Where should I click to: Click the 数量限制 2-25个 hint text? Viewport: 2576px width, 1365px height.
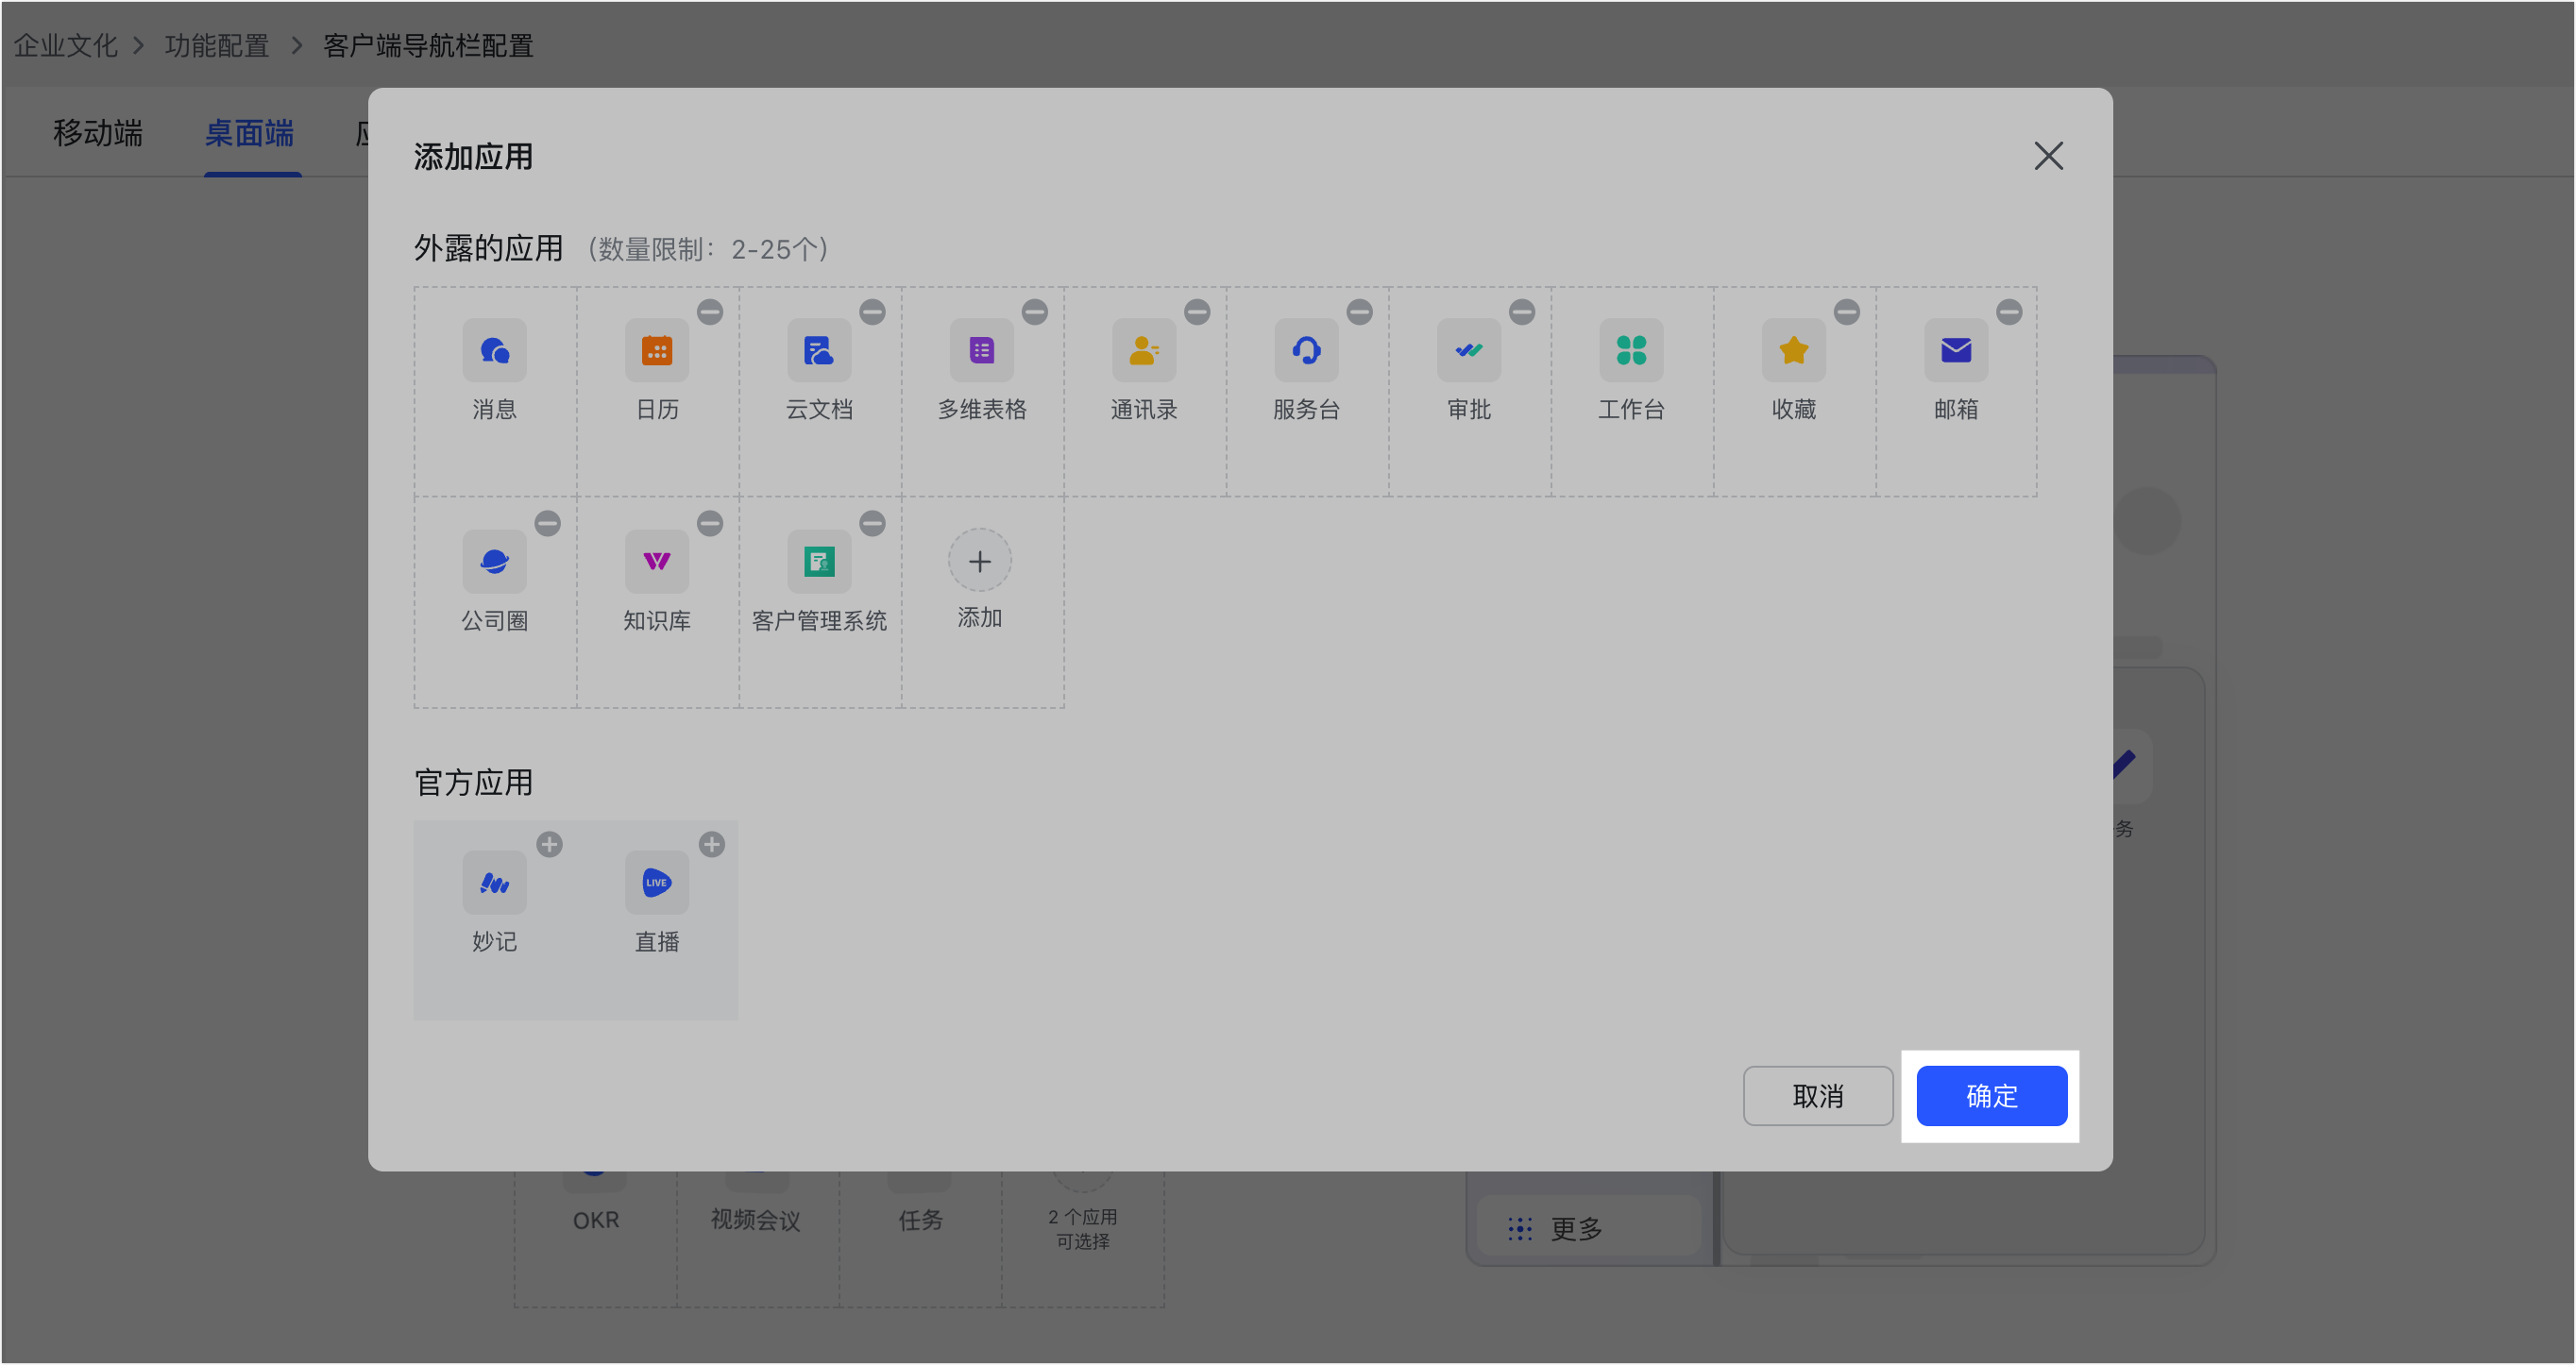708,249
